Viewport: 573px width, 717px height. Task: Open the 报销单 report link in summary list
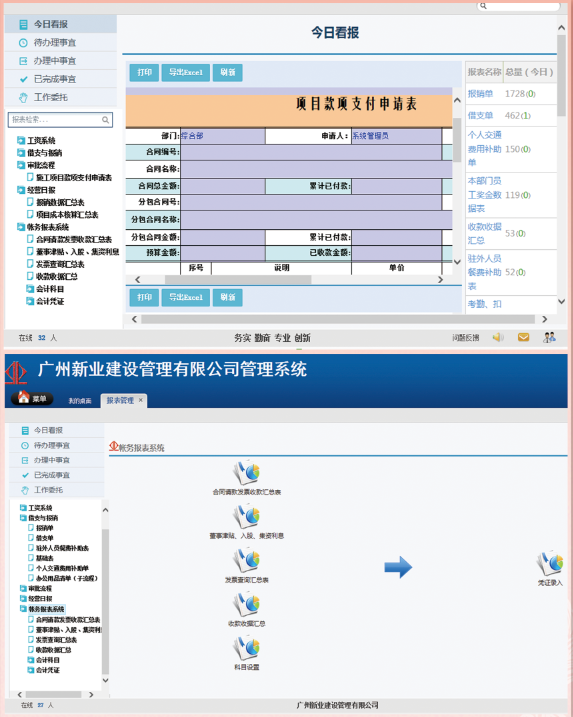click(x=480, y=94)
